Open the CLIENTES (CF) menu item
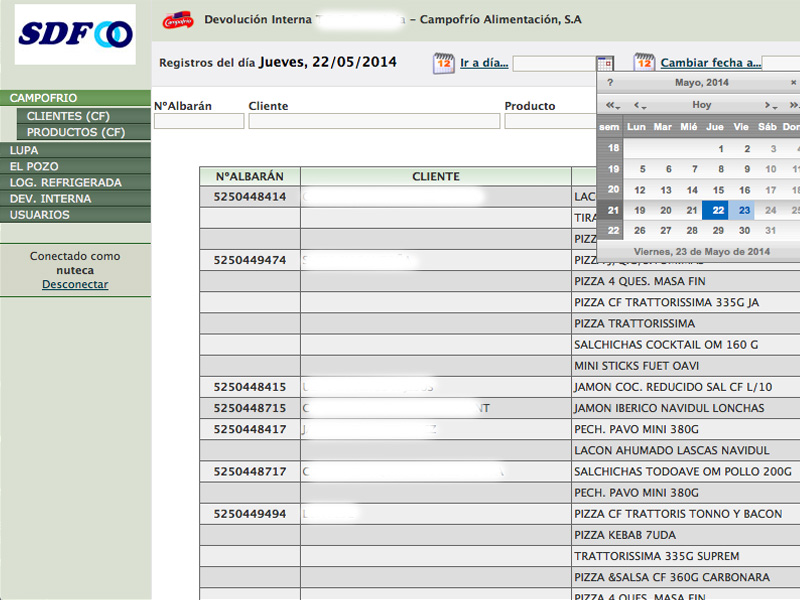The width and height of the screenshot is (800, 600). (x=68, y=116)
